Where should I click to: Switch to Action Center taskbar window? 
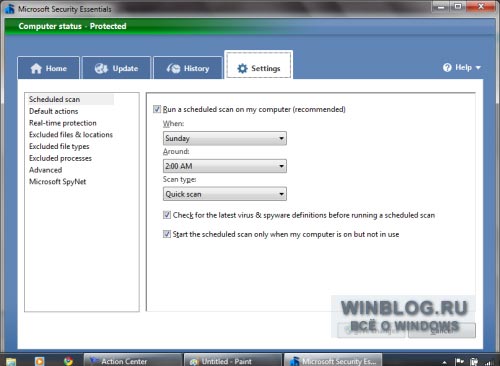point(133,361)
